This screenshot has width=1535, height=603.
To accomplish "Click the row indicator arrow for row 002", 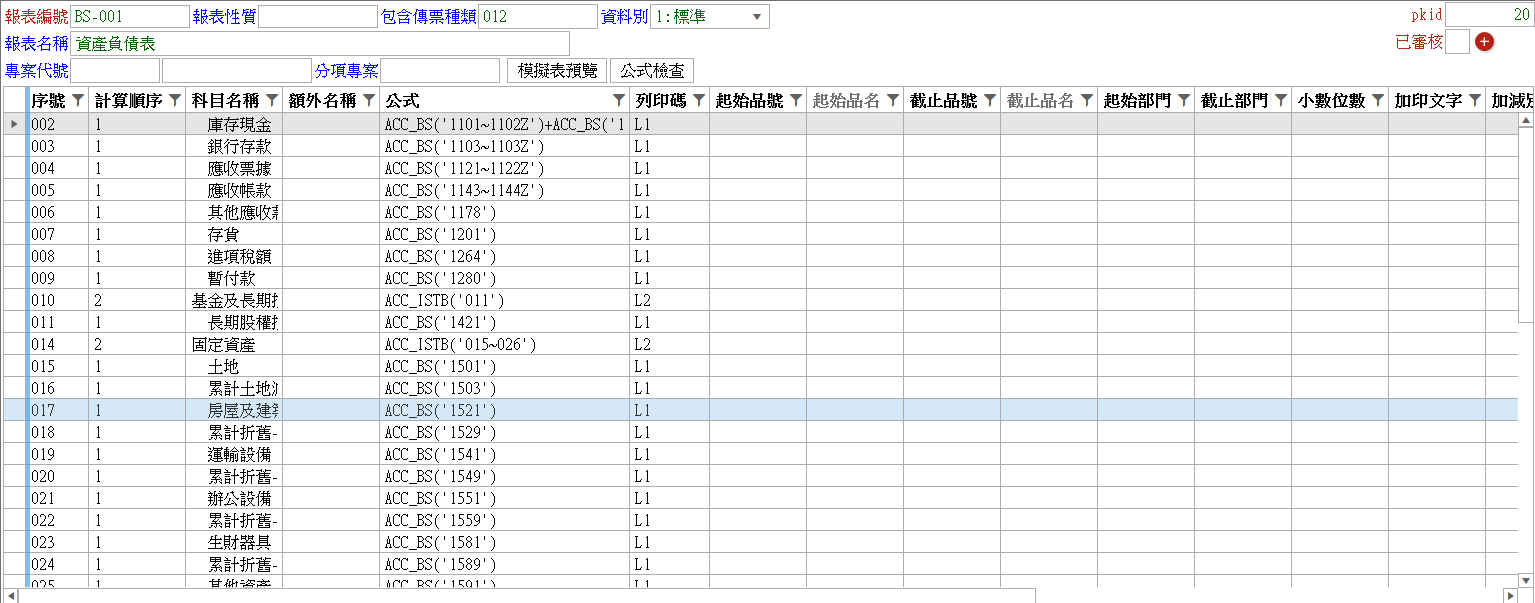I will click(14, 124).
